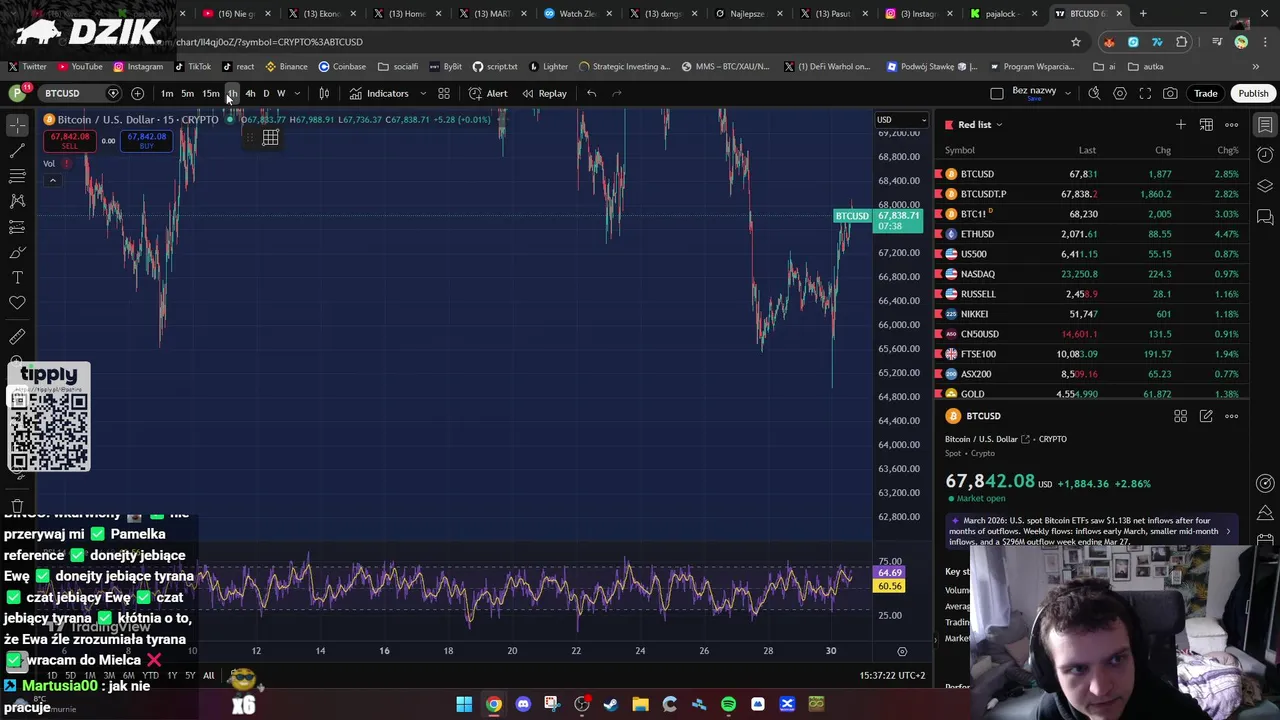Add a symbol to compare using plus icon
This screenshot has height=720, width=1280.
click(x=137, y=93)
